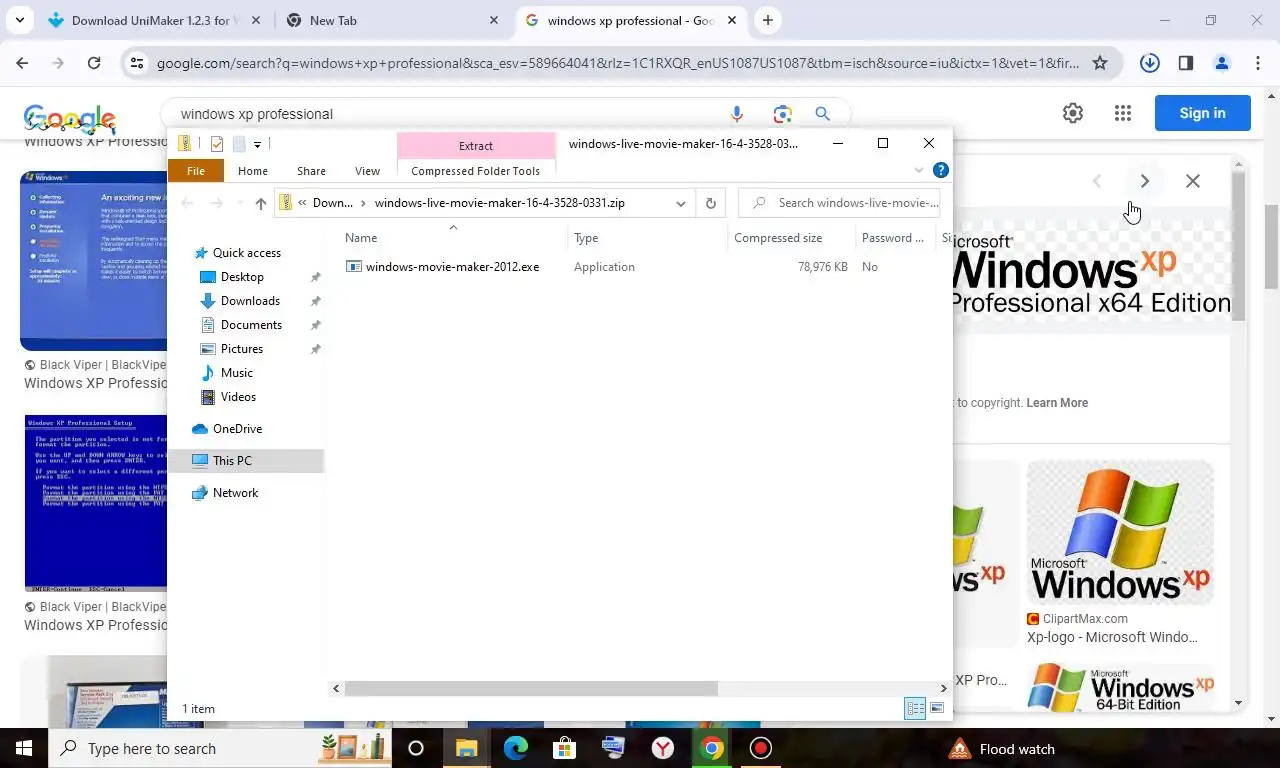Click the zip folder breadcrumb in address bar
This screenshot has height=768, width=1280.
(x=500, y=203)
